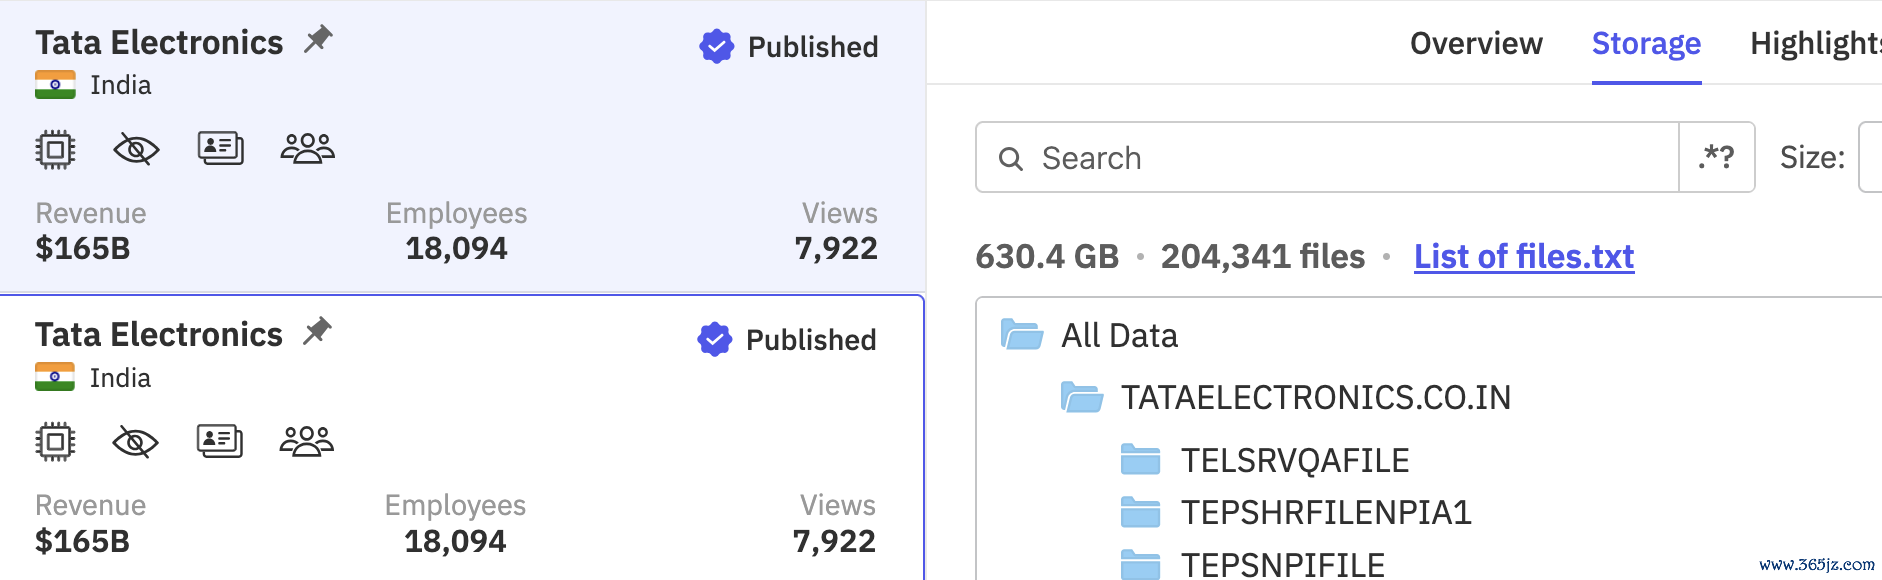1882x580 pixels.
Task: Toggle the regex search option button
Action: point(1717,157)
